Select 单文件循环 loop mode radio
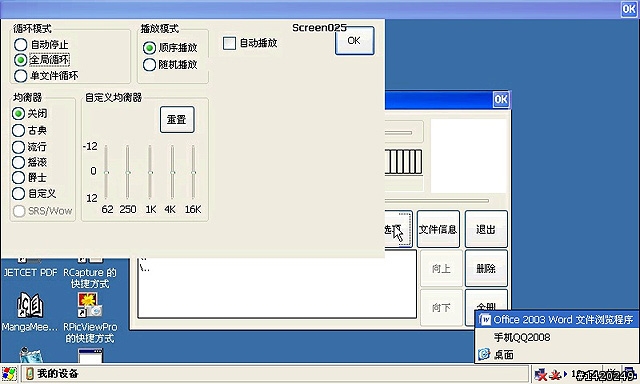Image resolution: width=640 pixels, height=384 pixels. point(20,75)
